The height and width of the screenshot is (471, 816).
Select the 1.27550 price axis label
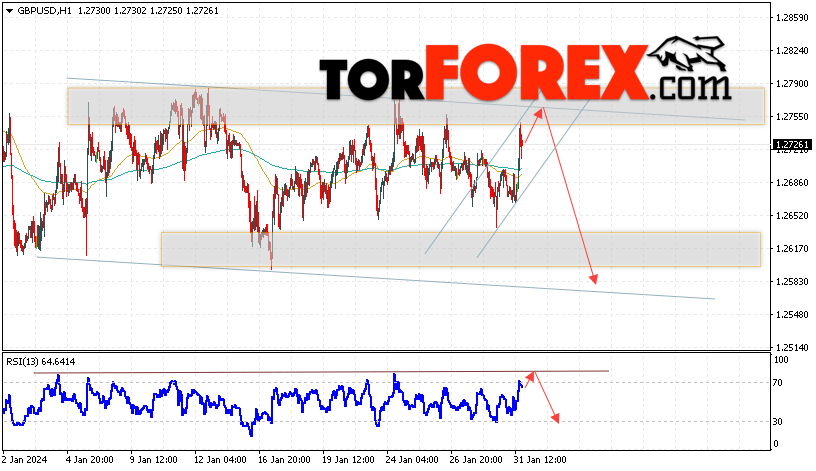pos(792,117)
